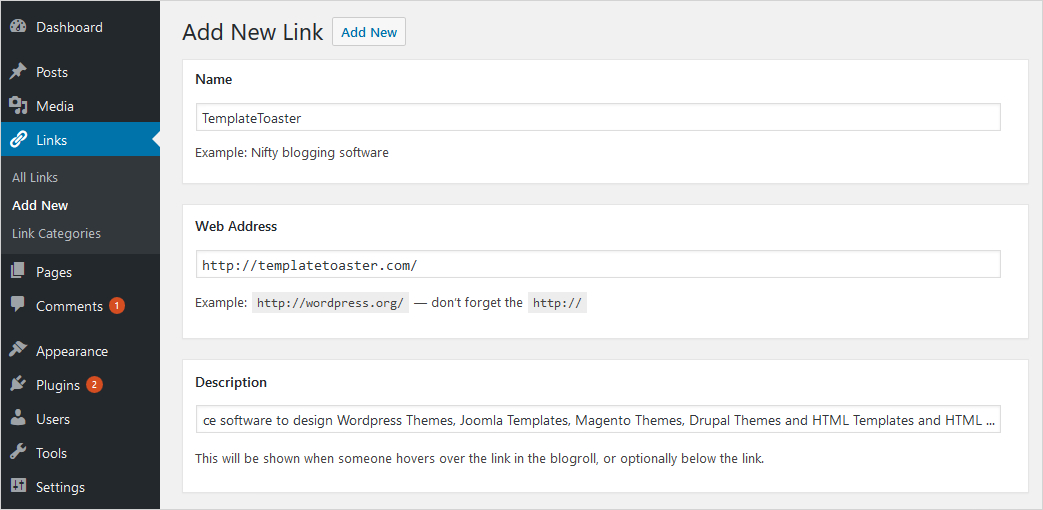Screen dimensions: 1043x510
Task: Click into the Description text field
Action: click(598, 420)
